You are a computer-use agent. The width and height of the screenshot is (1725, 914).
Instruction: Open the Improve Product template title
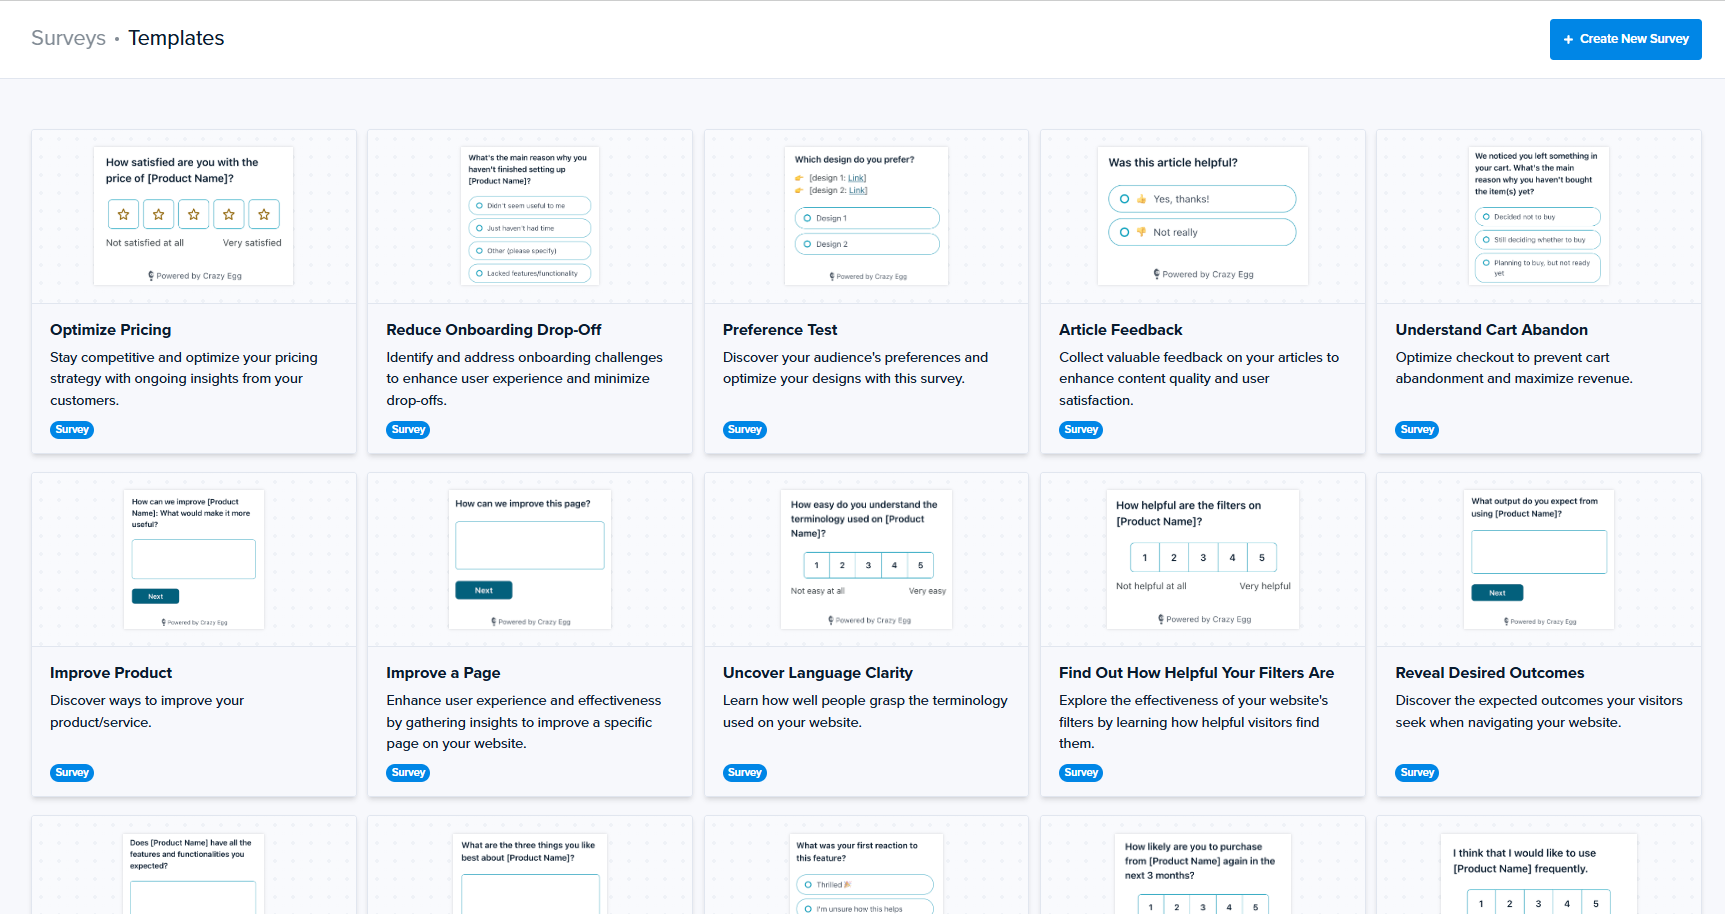click(111, 673)
